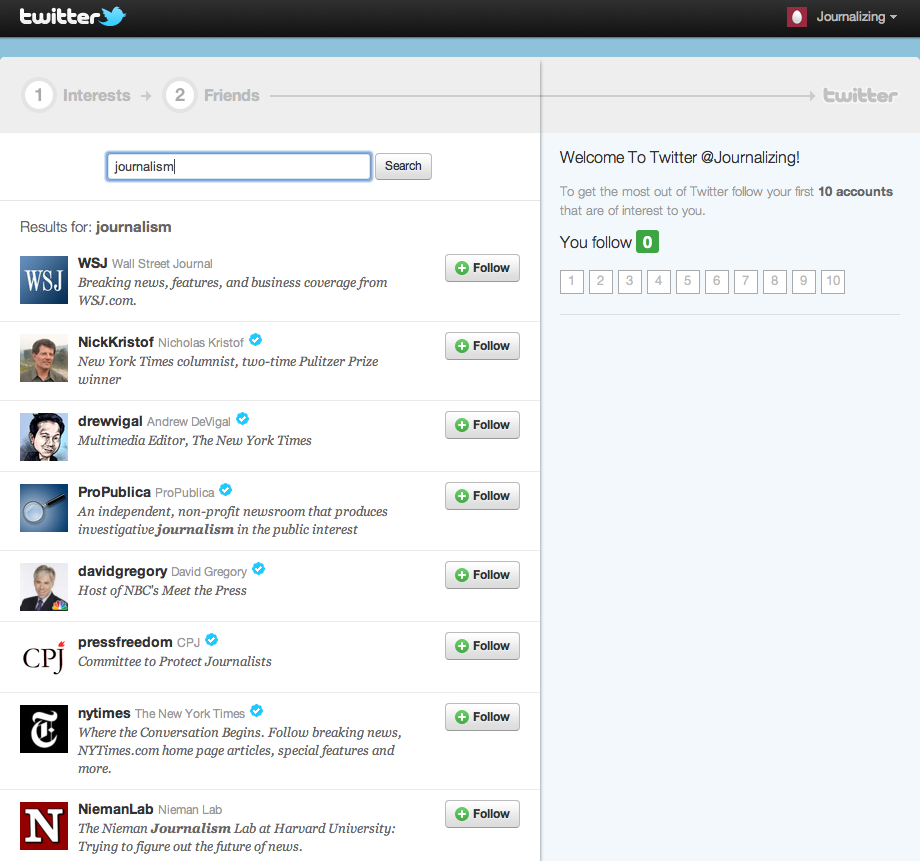This screenshot has height=862, width=920.
Task: Follow davidgregory
Action: 482,575
